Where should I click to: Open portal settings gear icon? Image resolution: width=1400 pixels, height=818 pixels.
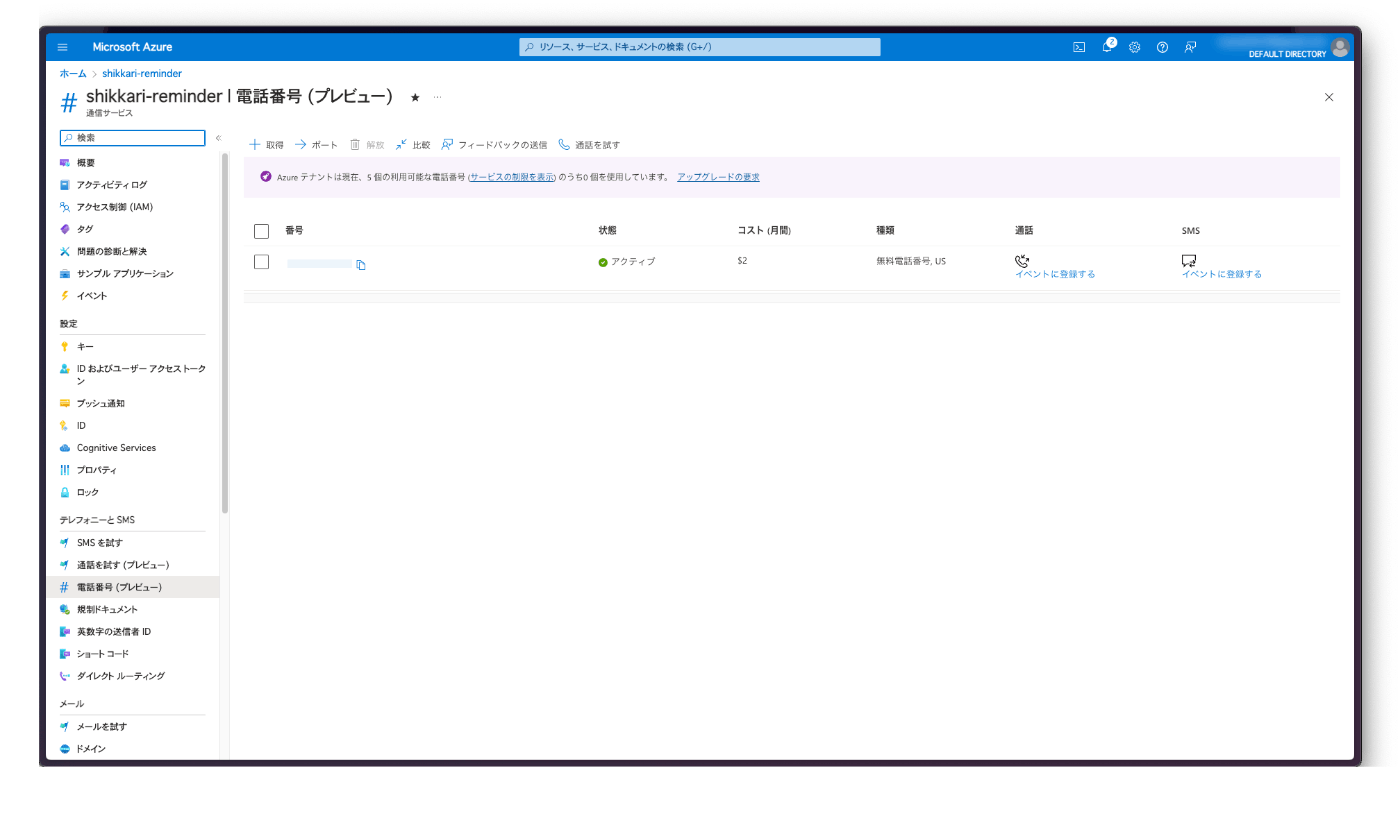pos(1135,47)
